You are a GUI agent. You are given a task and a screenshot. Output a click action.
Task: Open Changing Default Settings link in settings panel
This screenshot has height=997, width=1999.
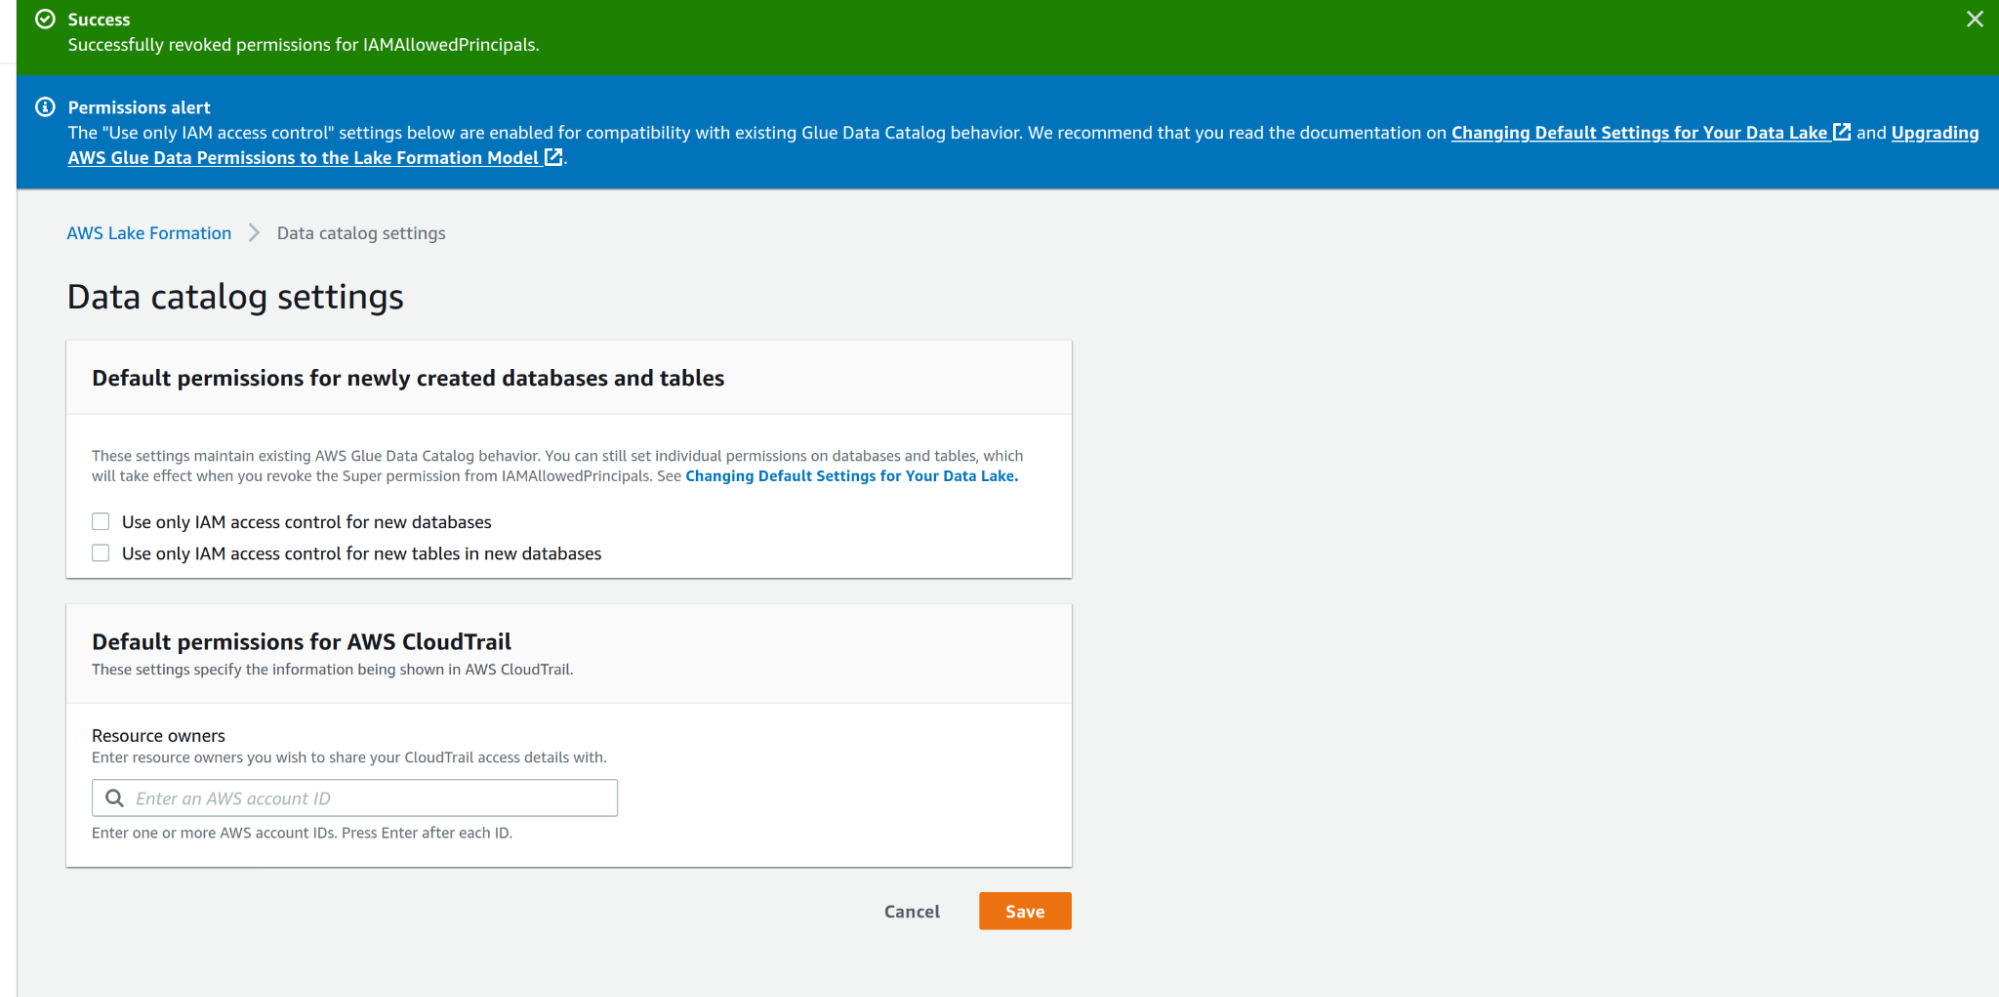point(851,476)
